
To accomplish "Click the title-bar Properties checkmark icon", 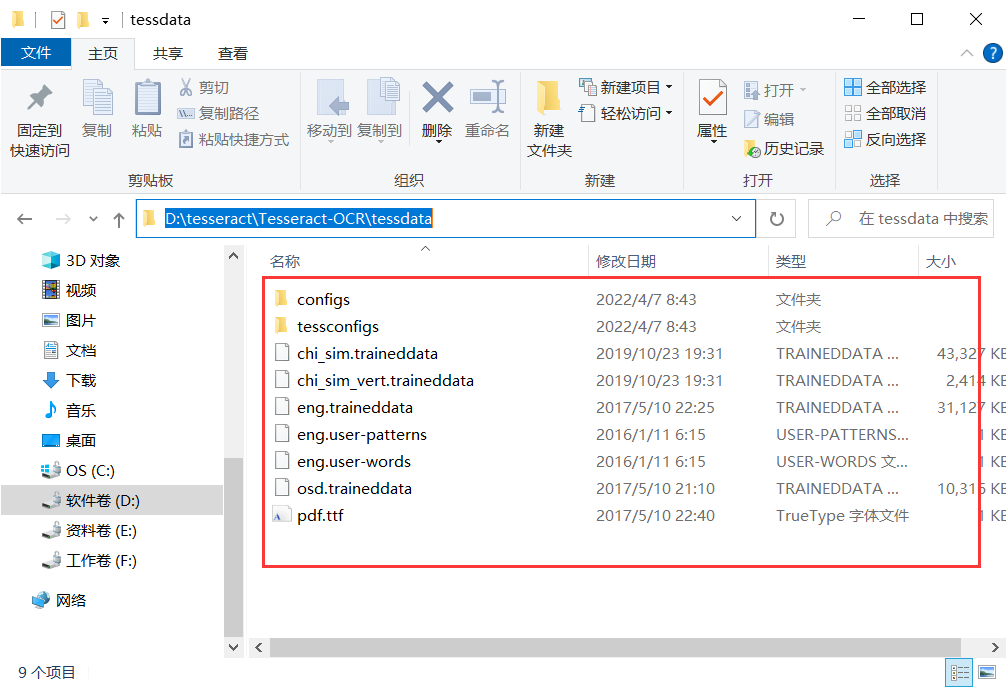I will pos(58,20).
